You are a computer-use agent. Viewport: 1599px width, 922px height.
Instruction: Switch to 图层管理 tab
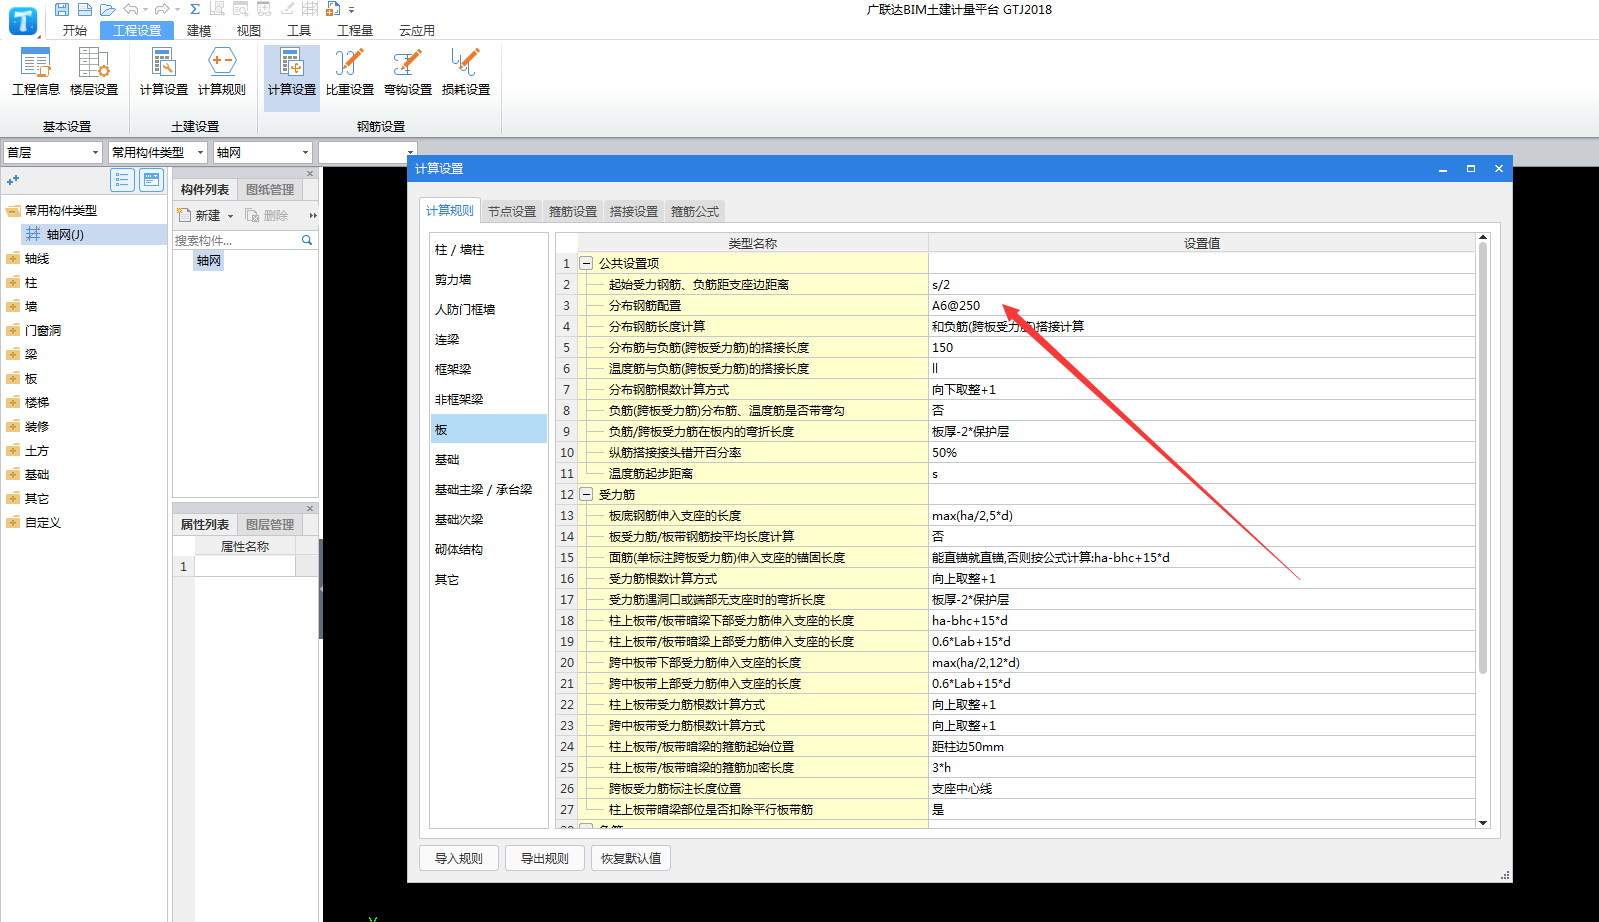click(x=270, y=524)
